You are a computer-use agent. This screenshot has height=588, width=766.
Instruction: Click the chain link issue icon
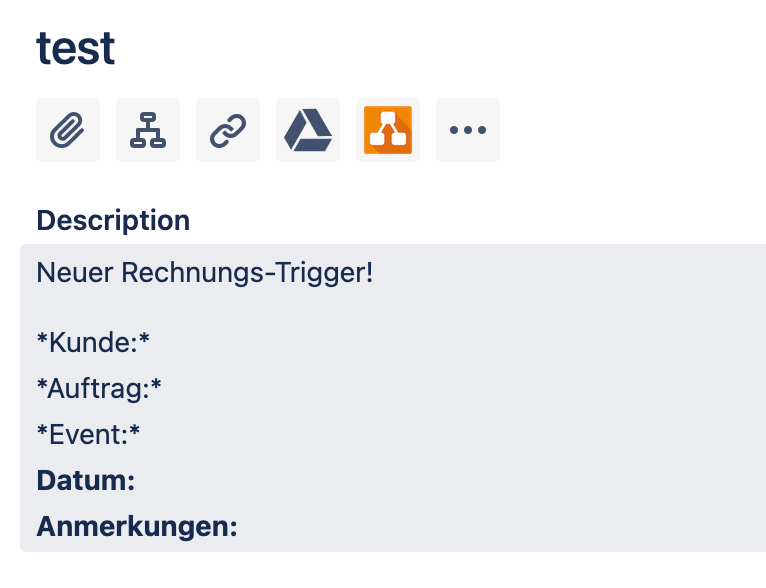[x=228, y=130]
